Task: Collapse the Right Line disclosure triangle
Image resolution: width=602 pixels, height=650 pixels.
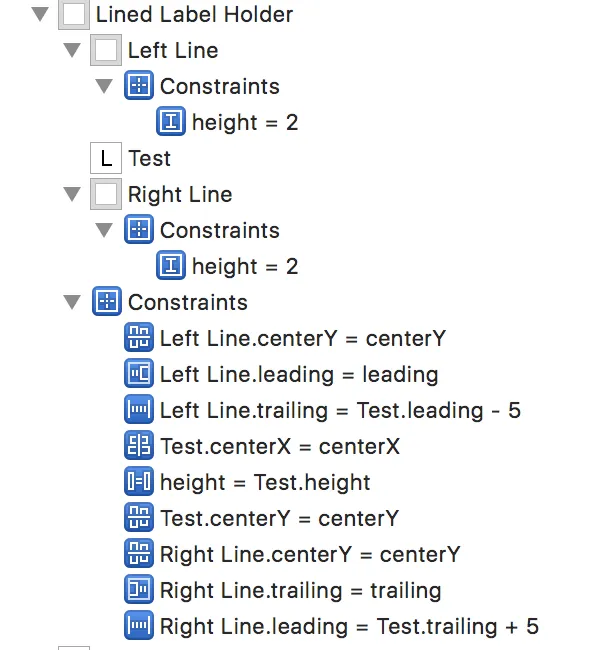Action: coord(71,195)
